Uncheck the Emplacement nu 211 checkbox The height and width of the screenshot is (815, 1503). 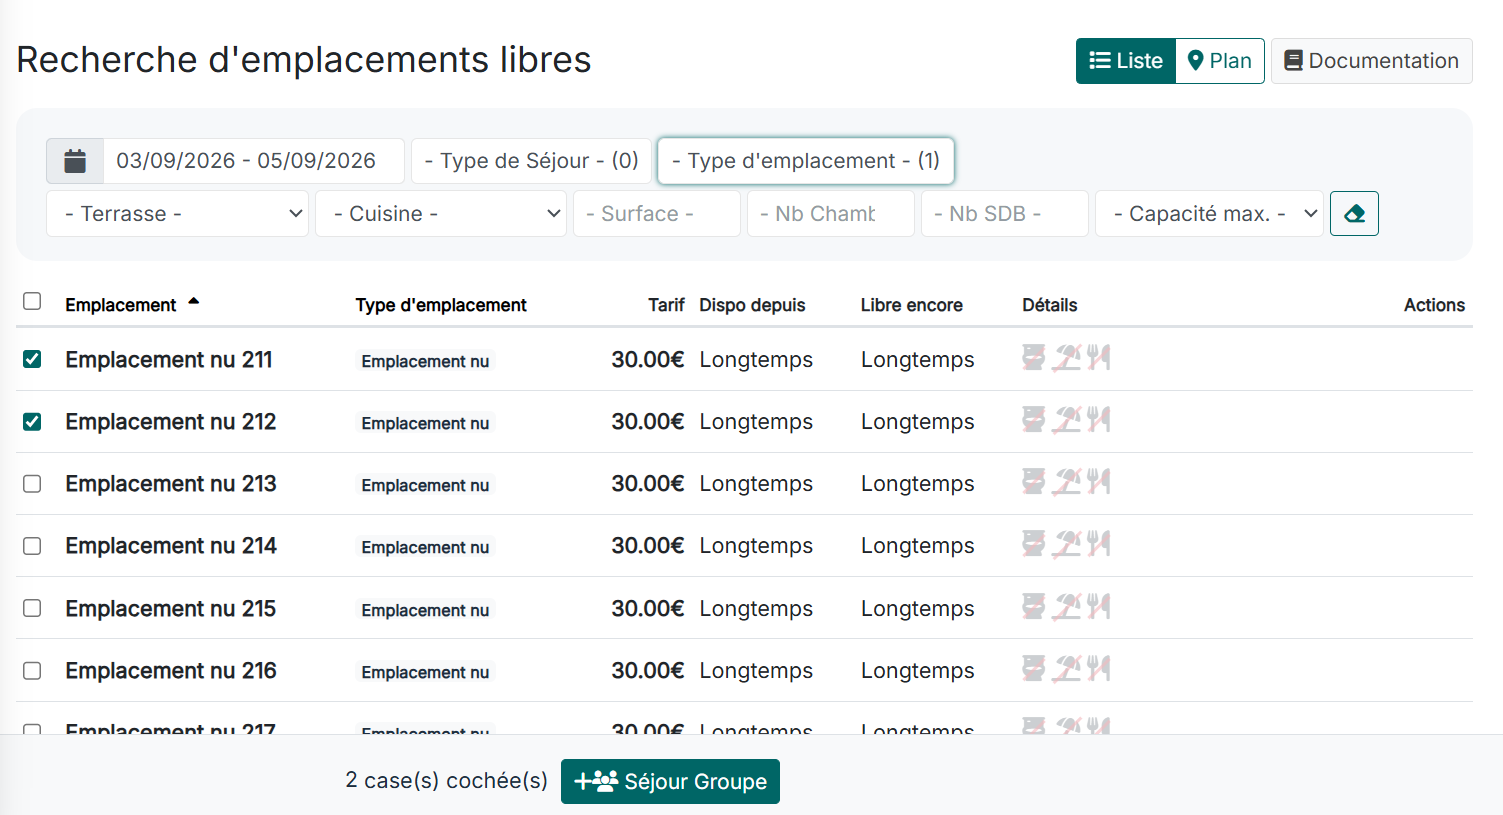[32, 359]
